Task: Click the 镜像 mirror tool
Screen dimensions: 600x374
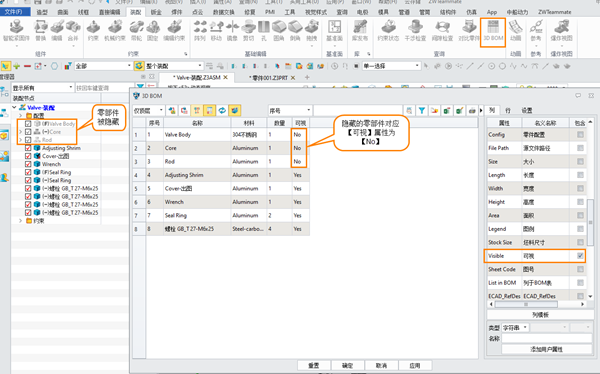Action: click(232, 31)
